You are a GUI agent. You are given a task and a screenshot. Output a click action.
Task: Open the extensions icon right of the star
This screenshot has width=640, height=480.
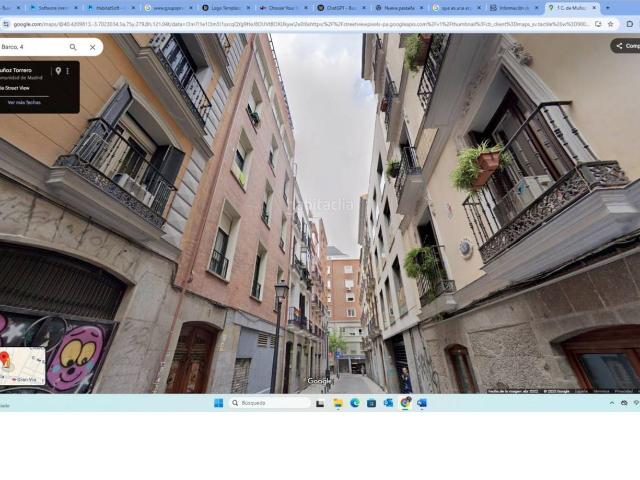630,24
